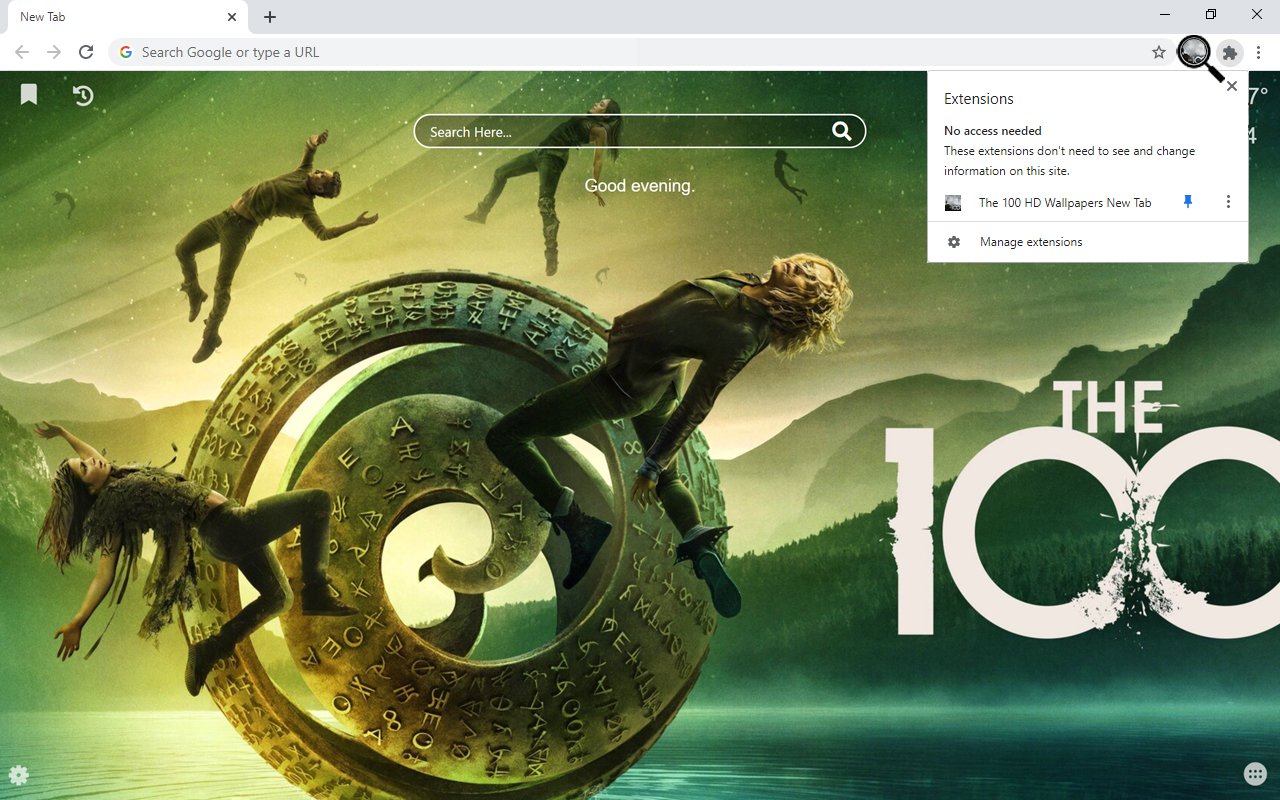This screenshot has width=1280, height=800.
Task: Click the Google logo in the address bar
Action: (126, 52)
